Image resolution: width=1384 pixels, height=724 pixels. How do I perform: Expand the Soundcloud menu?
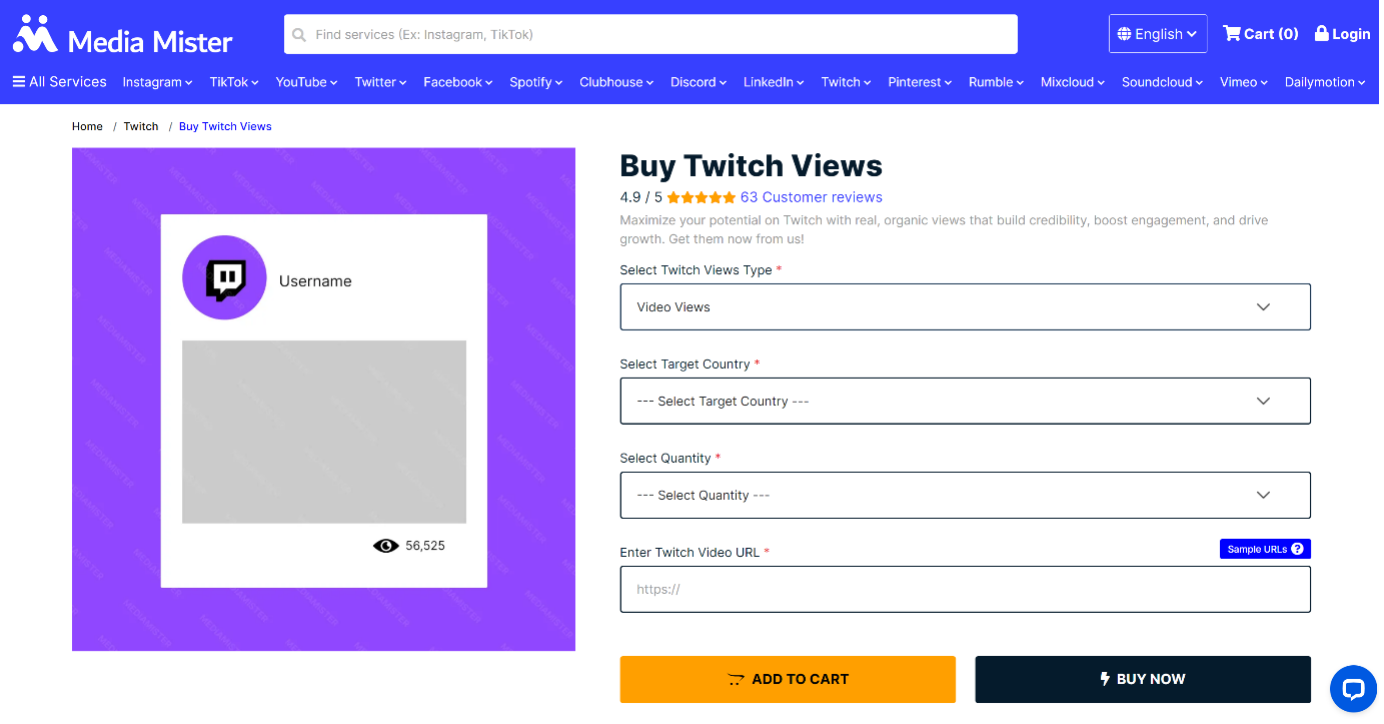tap(1162, 82)
